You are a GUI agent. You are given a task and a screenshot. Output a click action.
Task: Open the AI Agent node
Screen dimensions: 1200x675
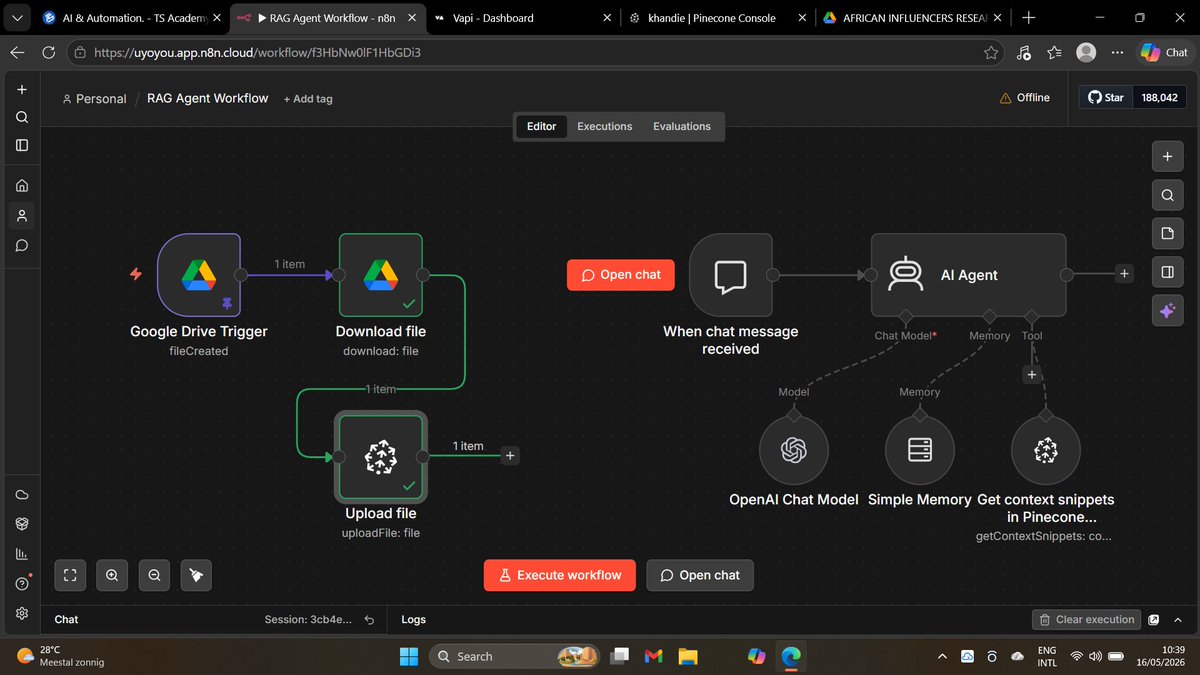(x=968, y=275)
